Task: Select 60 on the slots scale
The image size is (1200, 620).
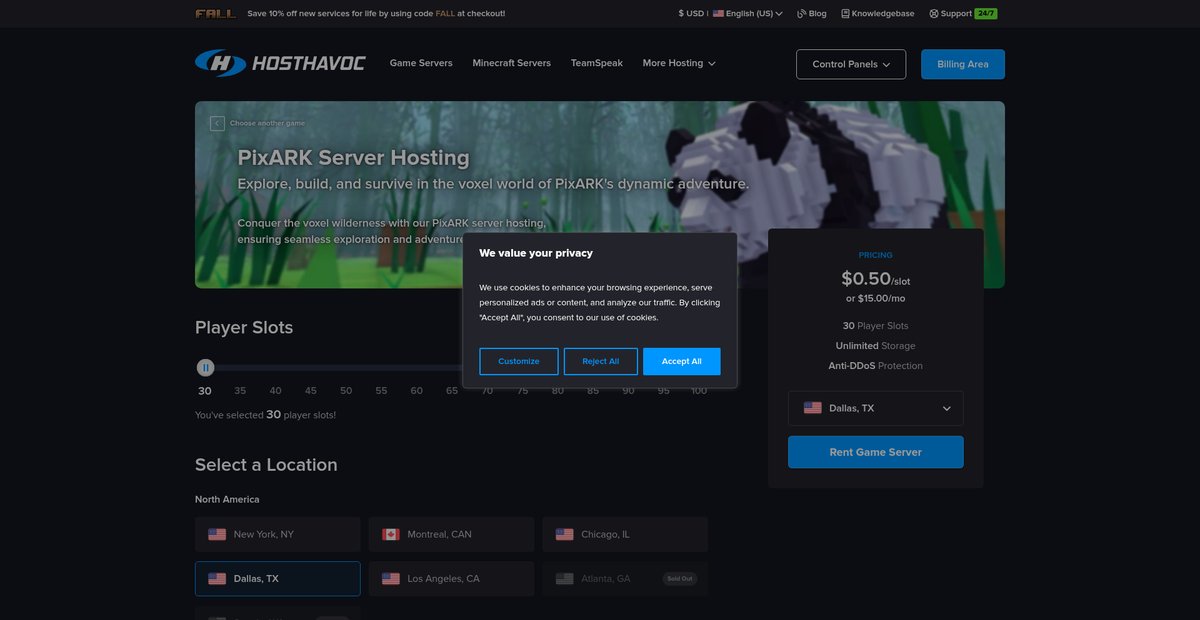Action: pos(417,391)
